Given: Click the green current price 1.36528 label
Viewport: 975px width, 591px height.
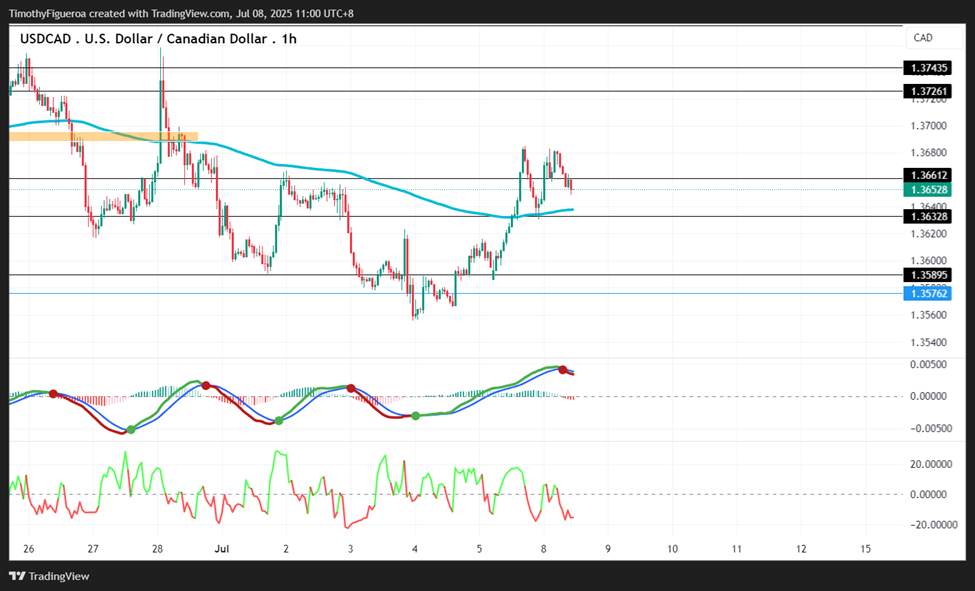Looking at the screenshot, I should pos(929,190).
